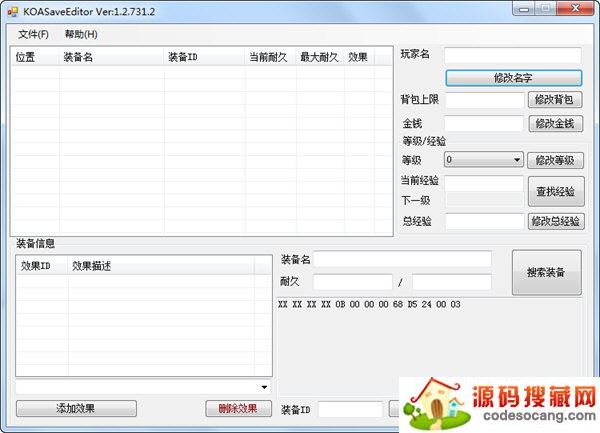This screenshot has height=433, width=600.
Task: Focus the 当前经验 input field
Action: point(484,183)
